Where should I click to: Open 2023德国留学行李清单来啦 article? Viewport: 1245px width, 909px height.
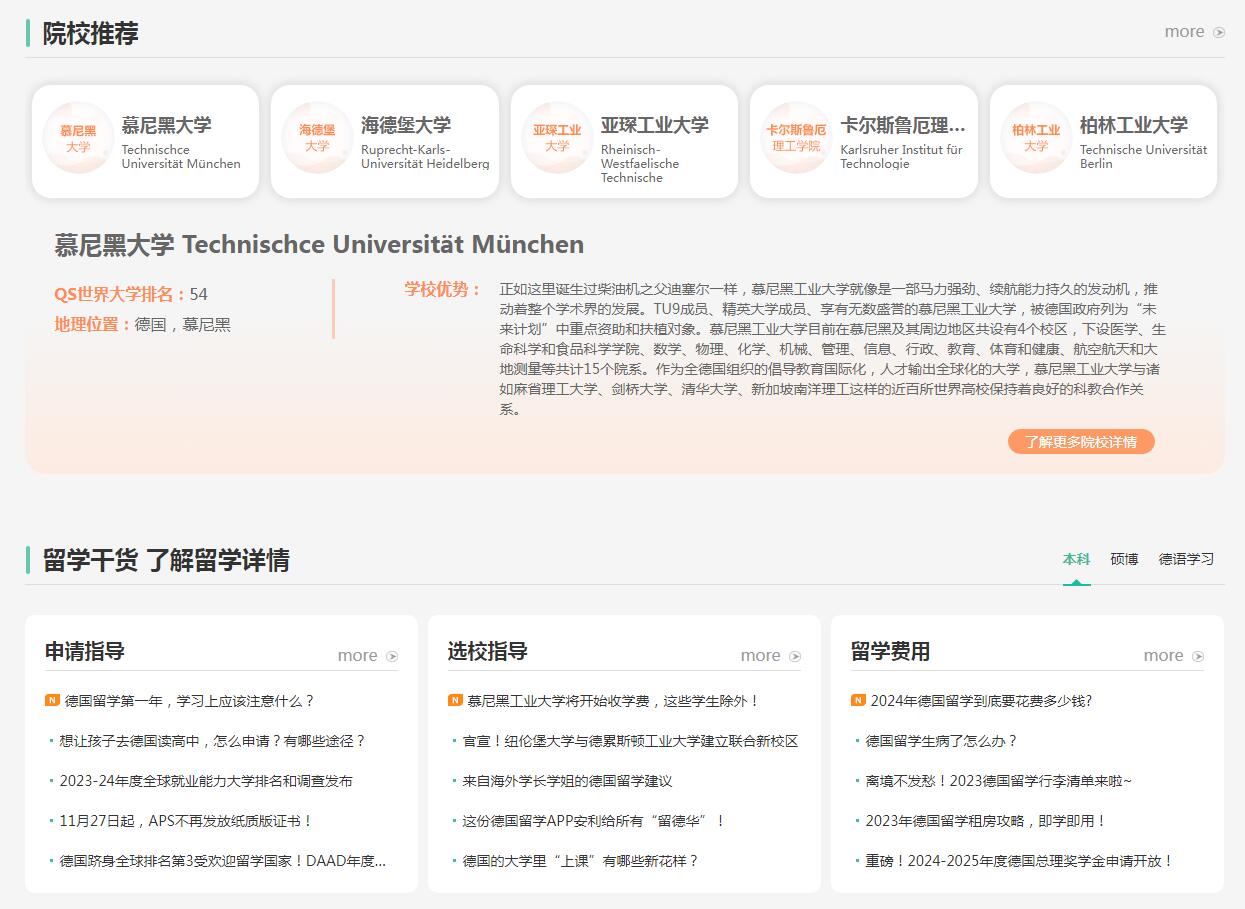point(998,781)
